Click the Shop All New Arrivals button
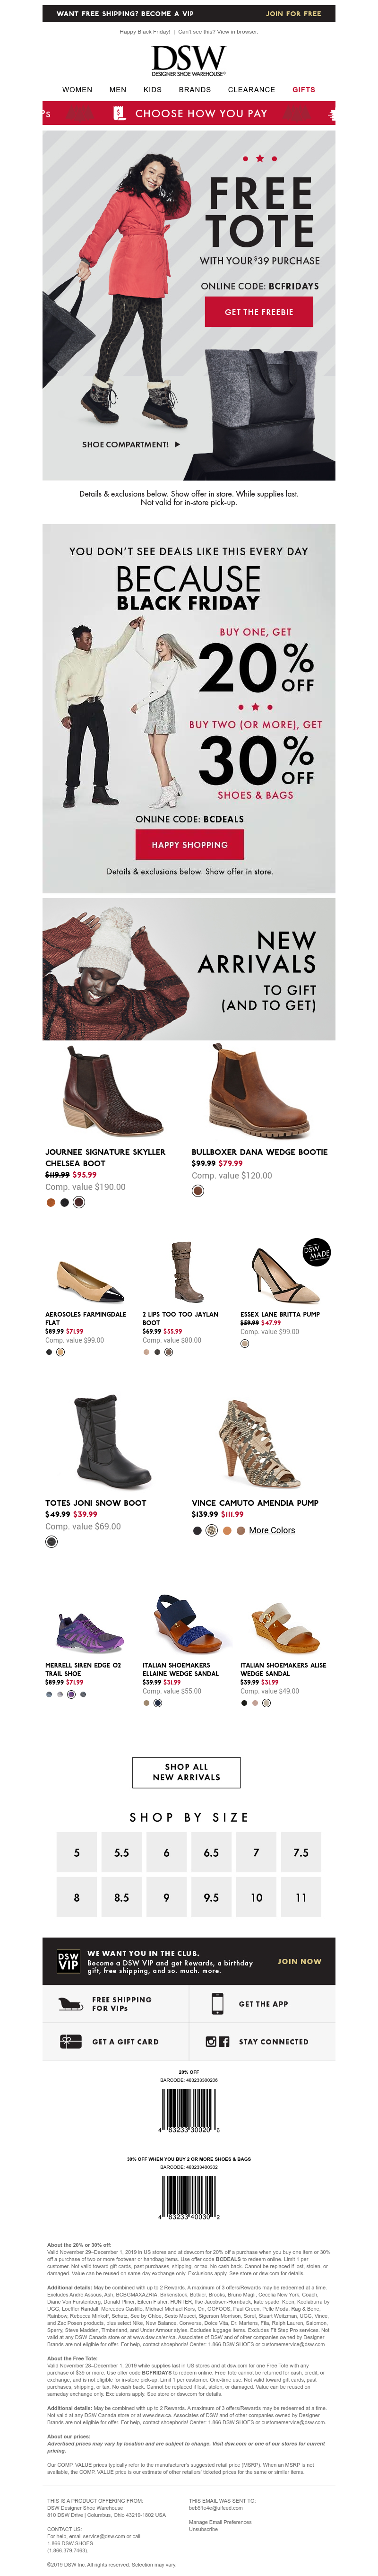The image size is (378, 2576). click(x=186, y=1772)
